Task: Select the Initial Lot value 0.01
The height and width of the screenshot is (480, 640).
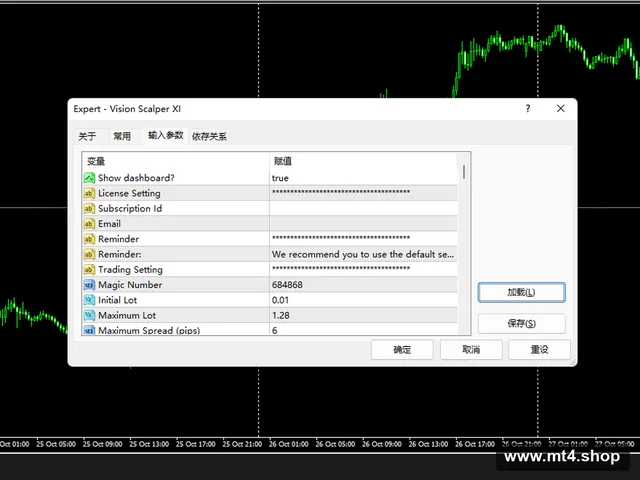Action: (280, 300)
